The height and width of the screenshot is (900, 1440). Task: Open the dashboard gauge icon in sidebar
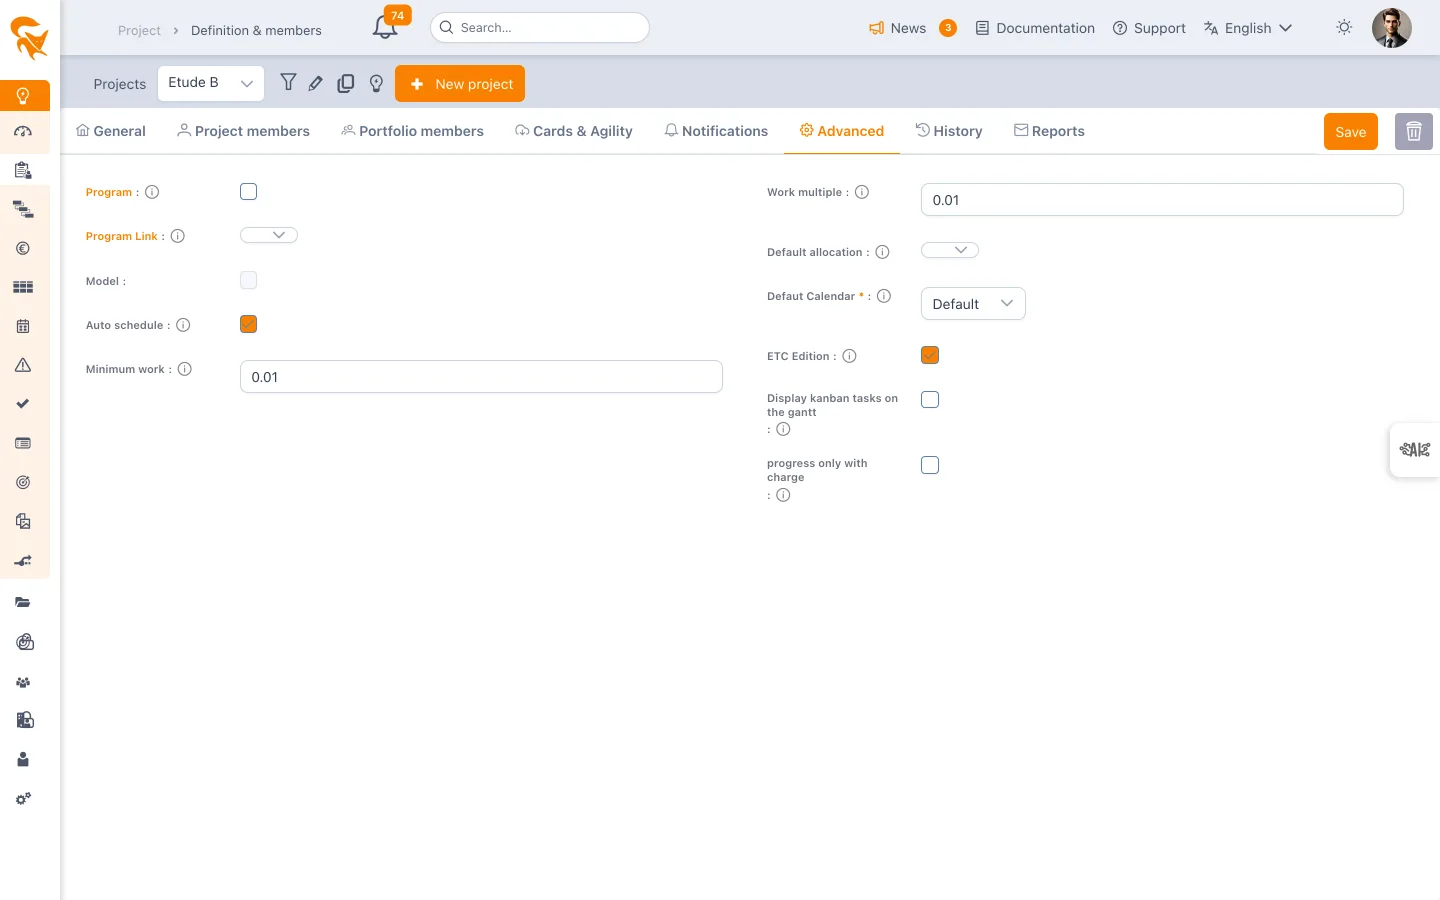[23, 131]
